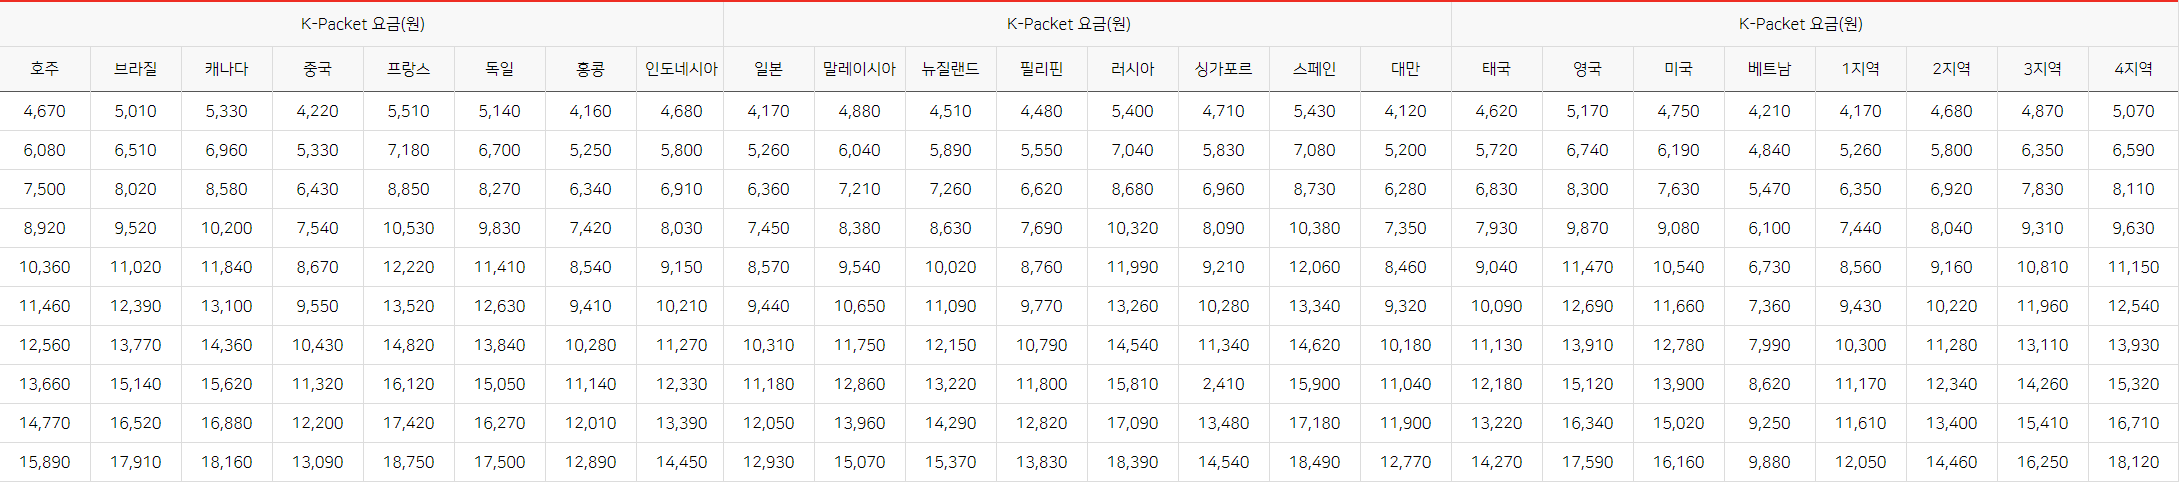Click the 호주 column header
Screen dimensions: 2179x482
(x=45, y=69)
